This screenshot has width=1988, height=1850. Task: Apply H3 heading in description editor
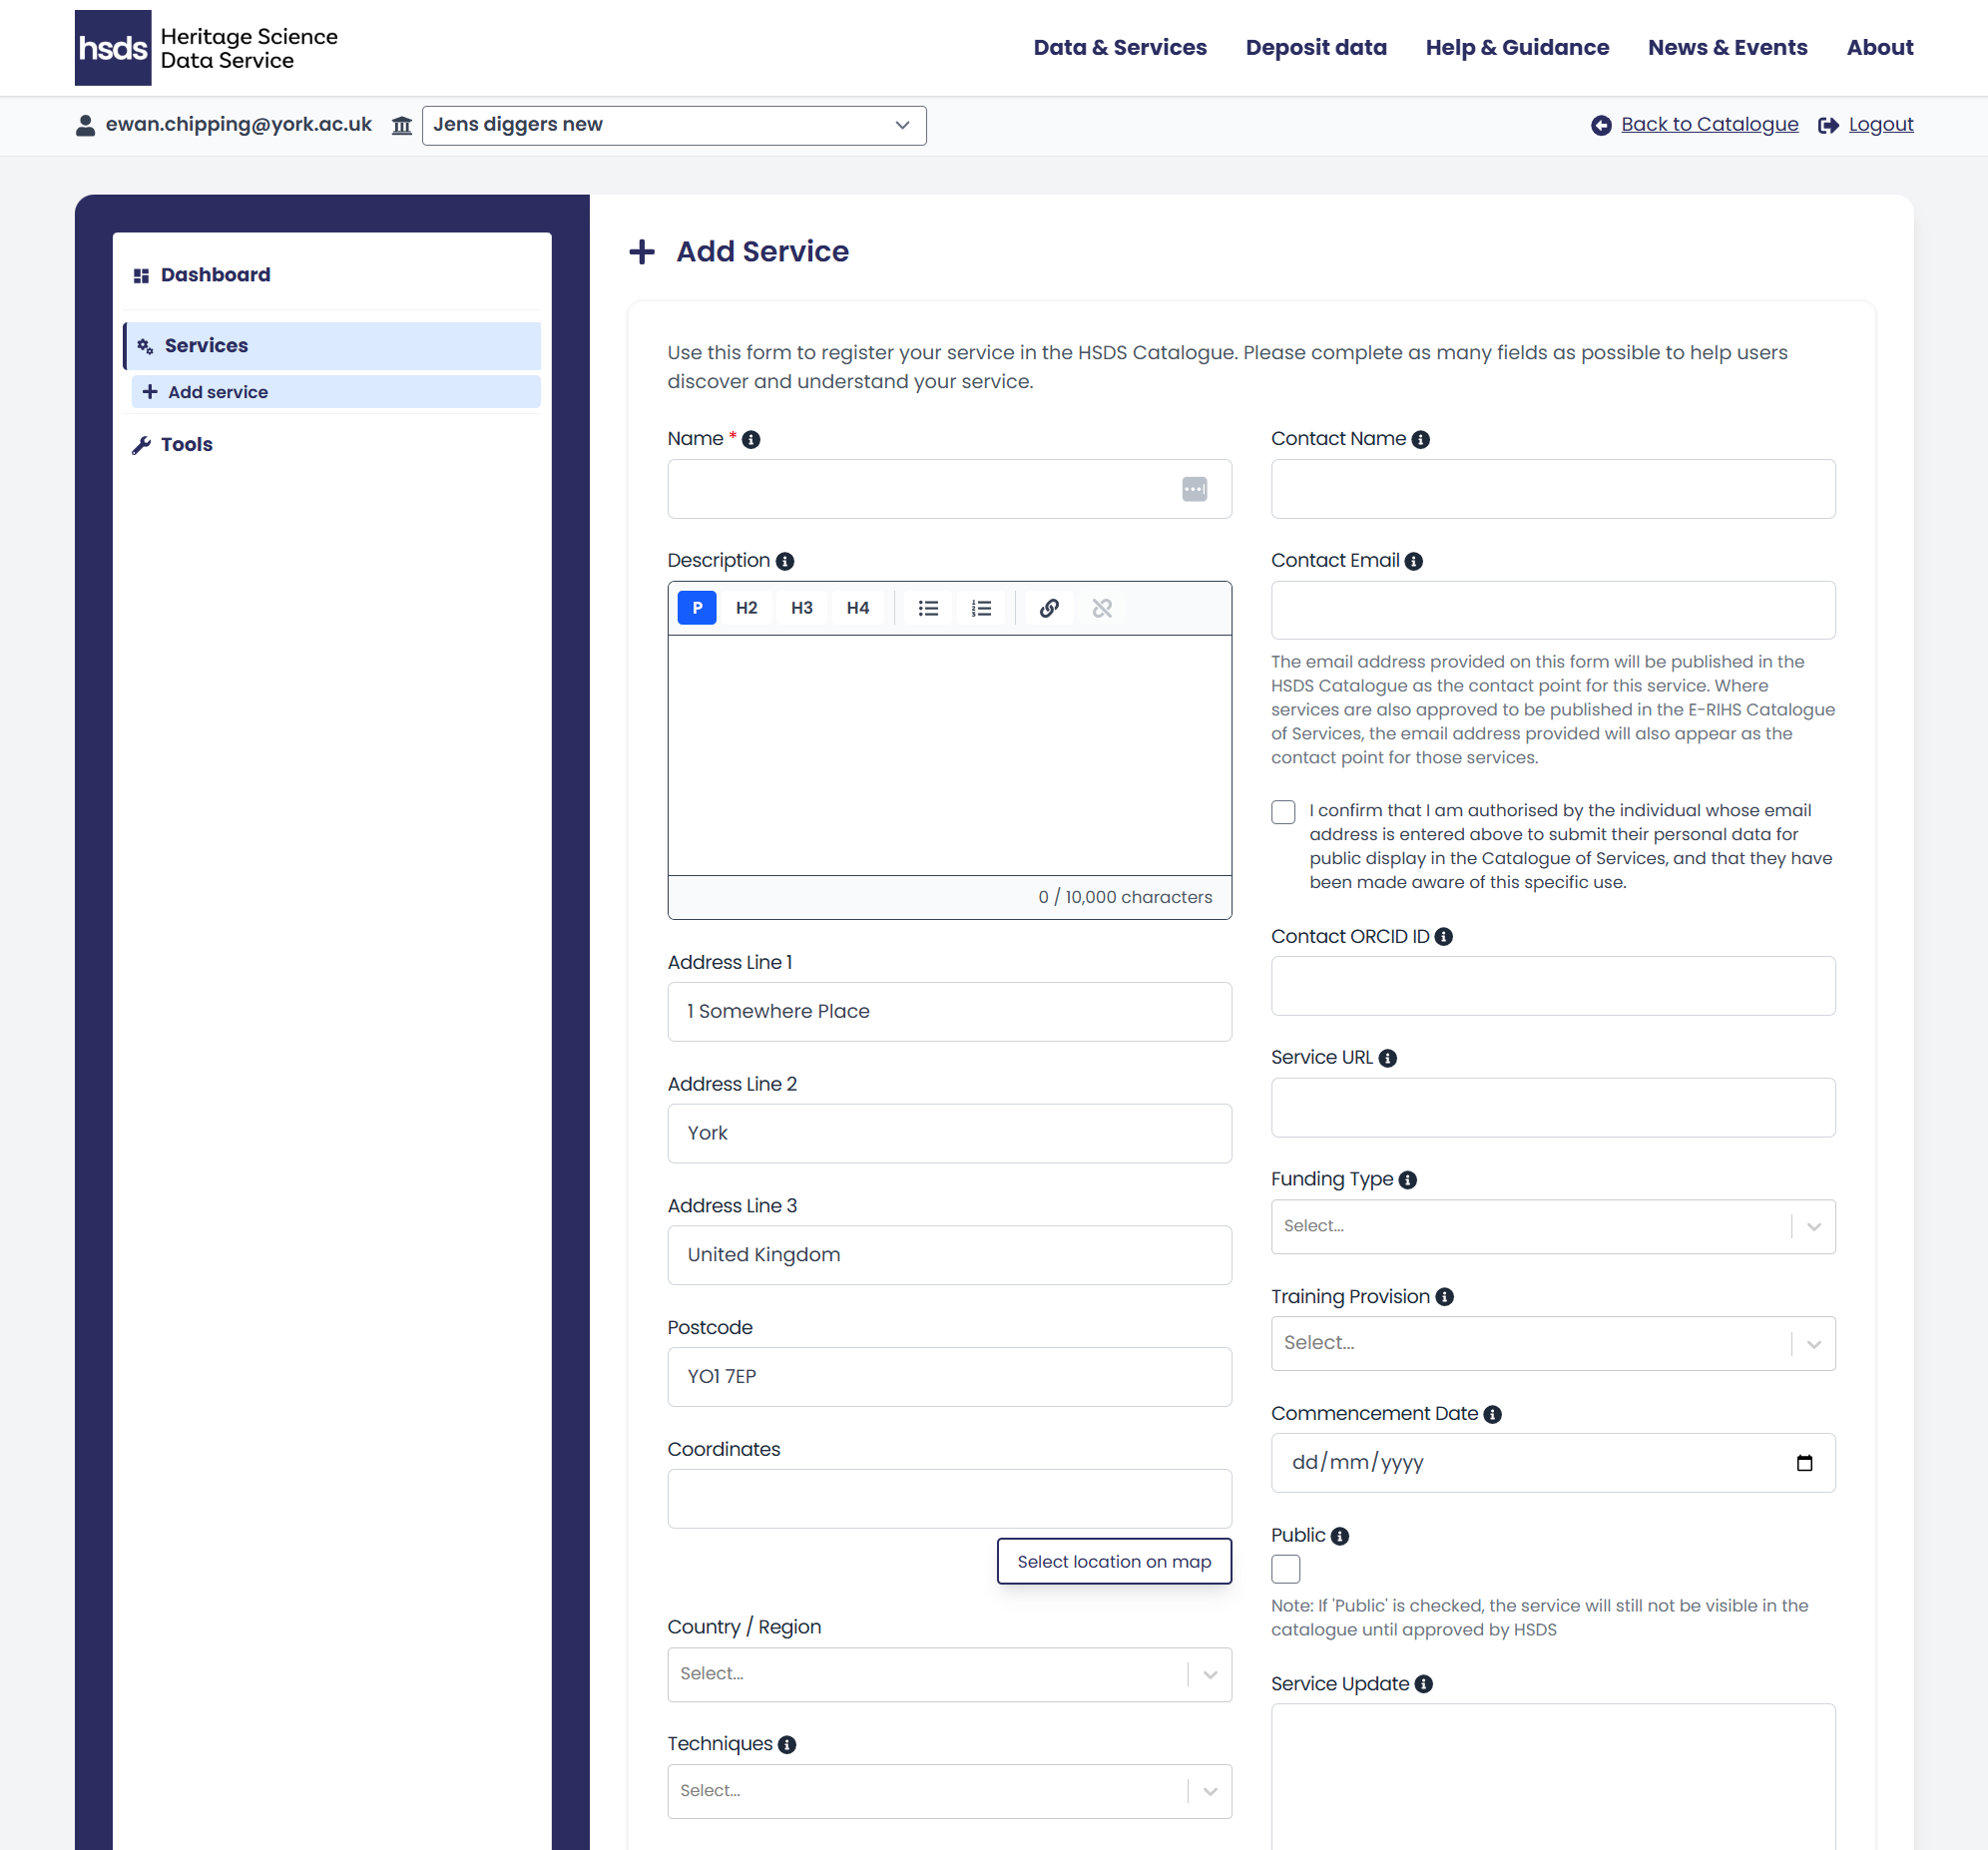[x=802, y=608]
